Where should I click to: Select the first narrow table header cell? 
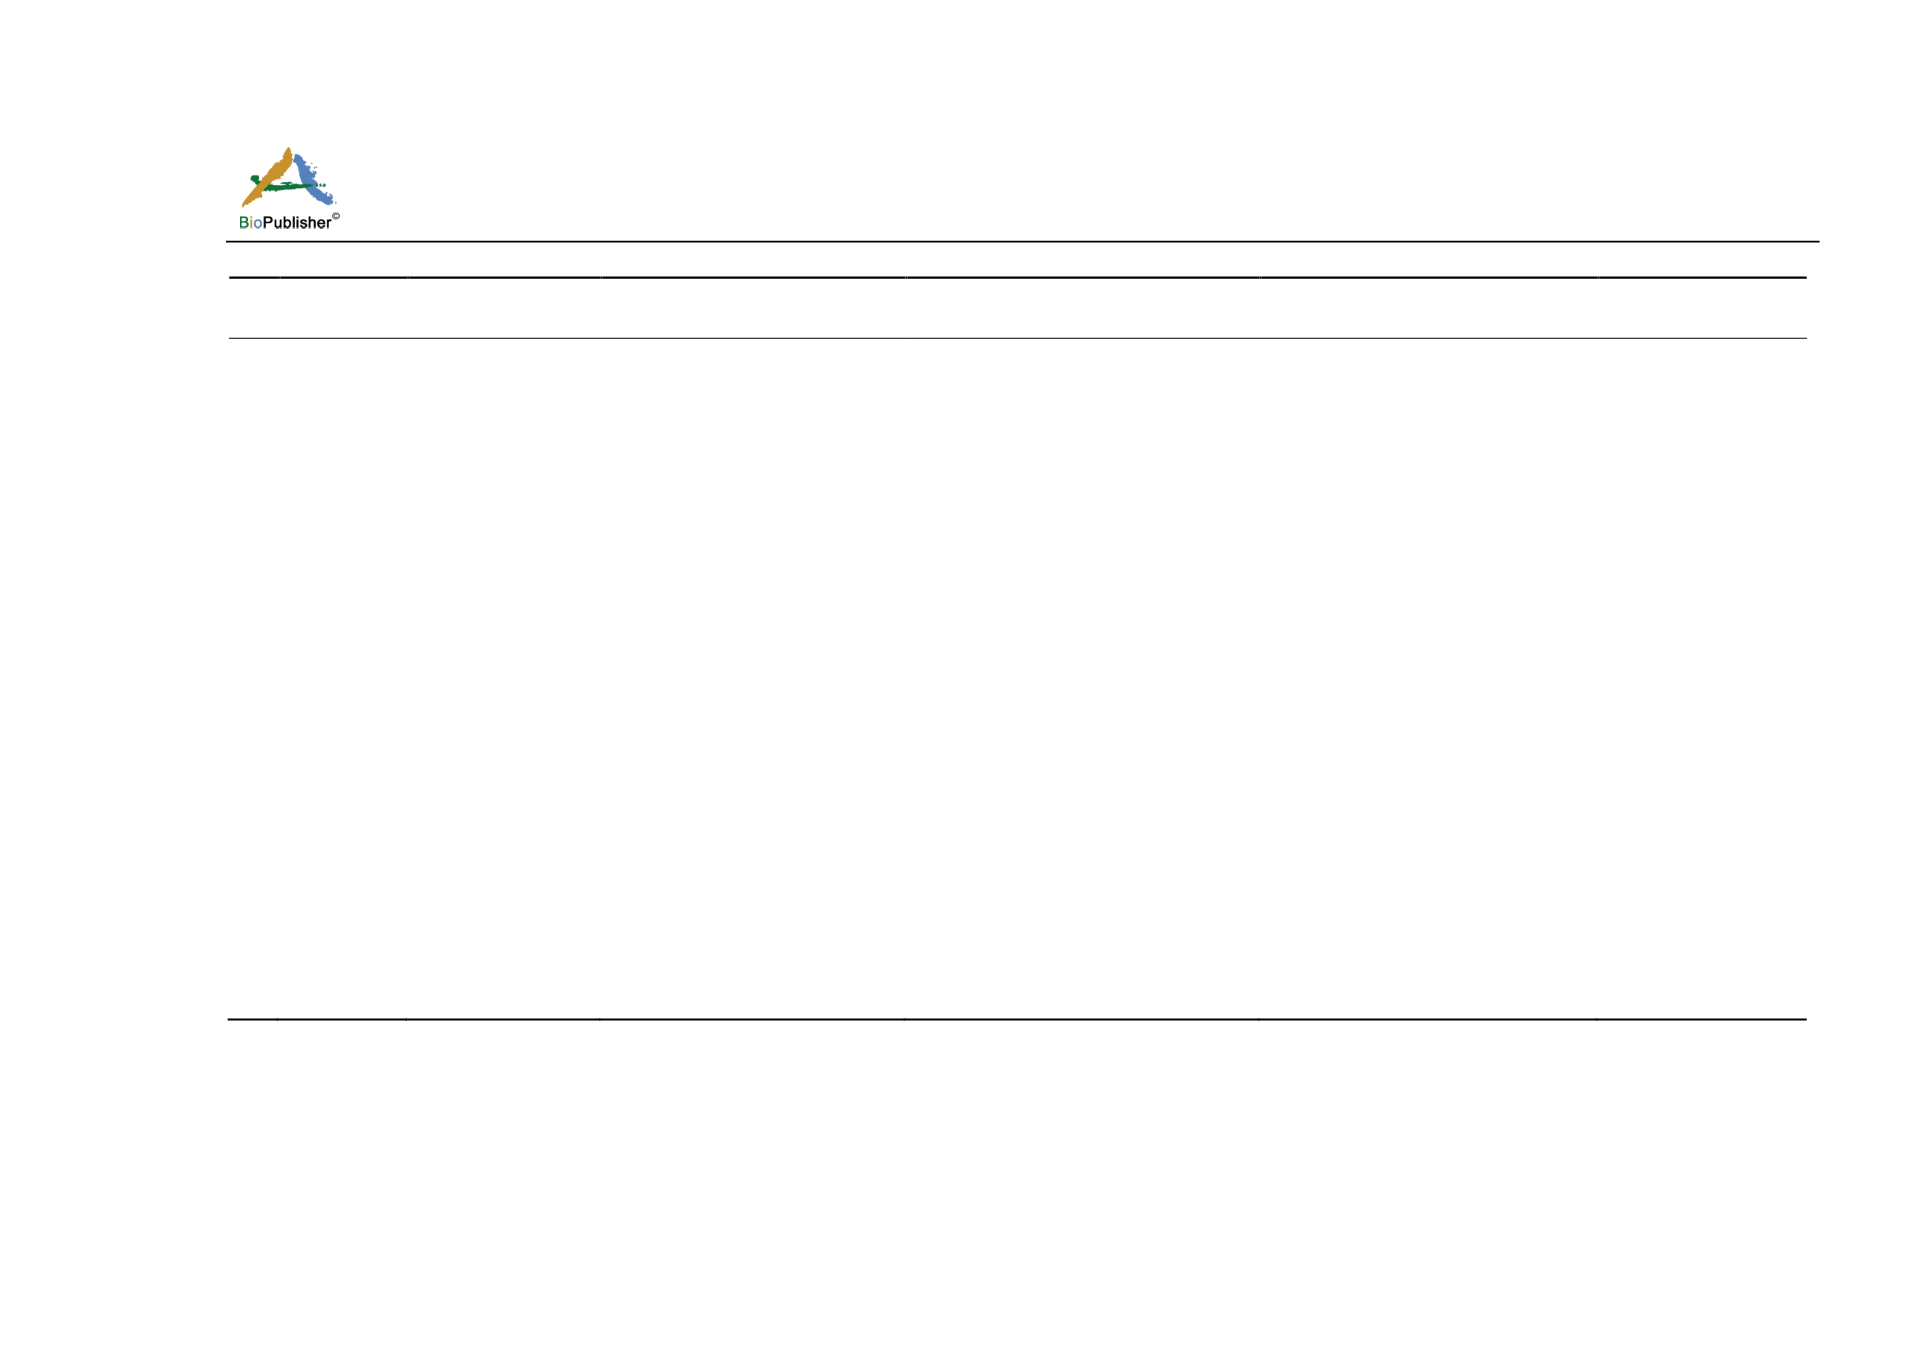coord(254,308)
